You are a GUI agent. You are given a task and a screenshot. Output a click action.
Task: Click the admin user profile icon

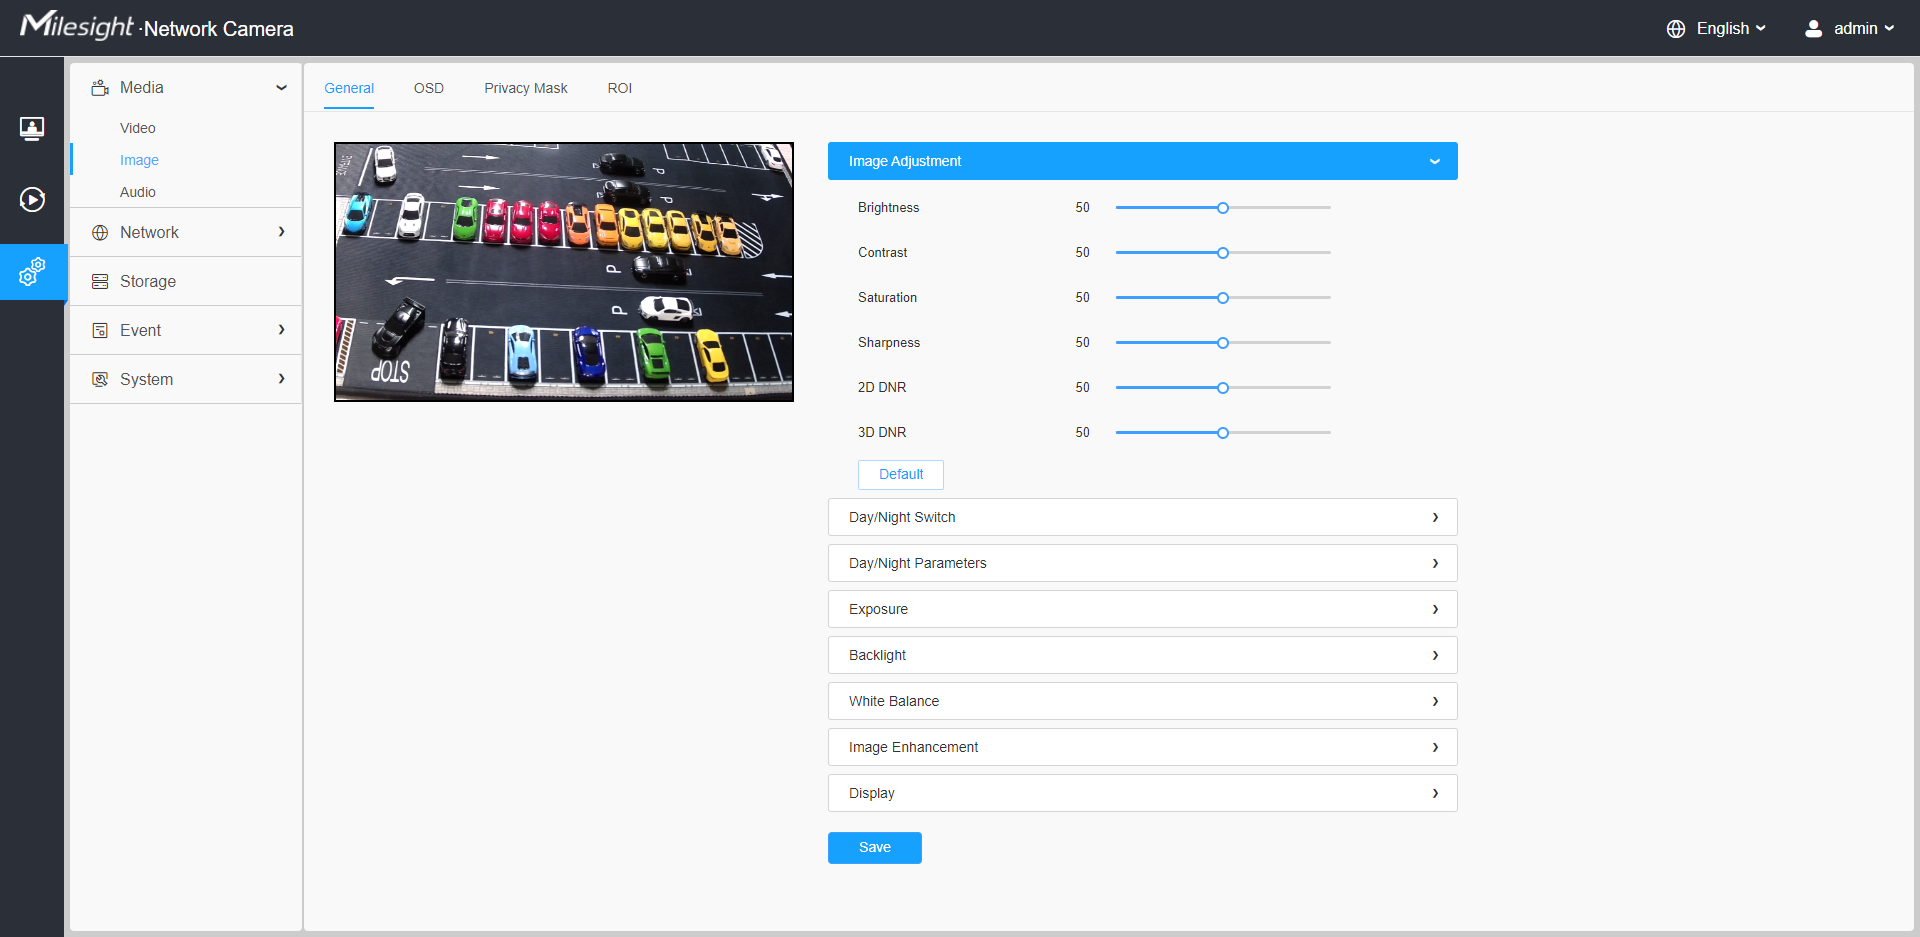point(1813,29)
